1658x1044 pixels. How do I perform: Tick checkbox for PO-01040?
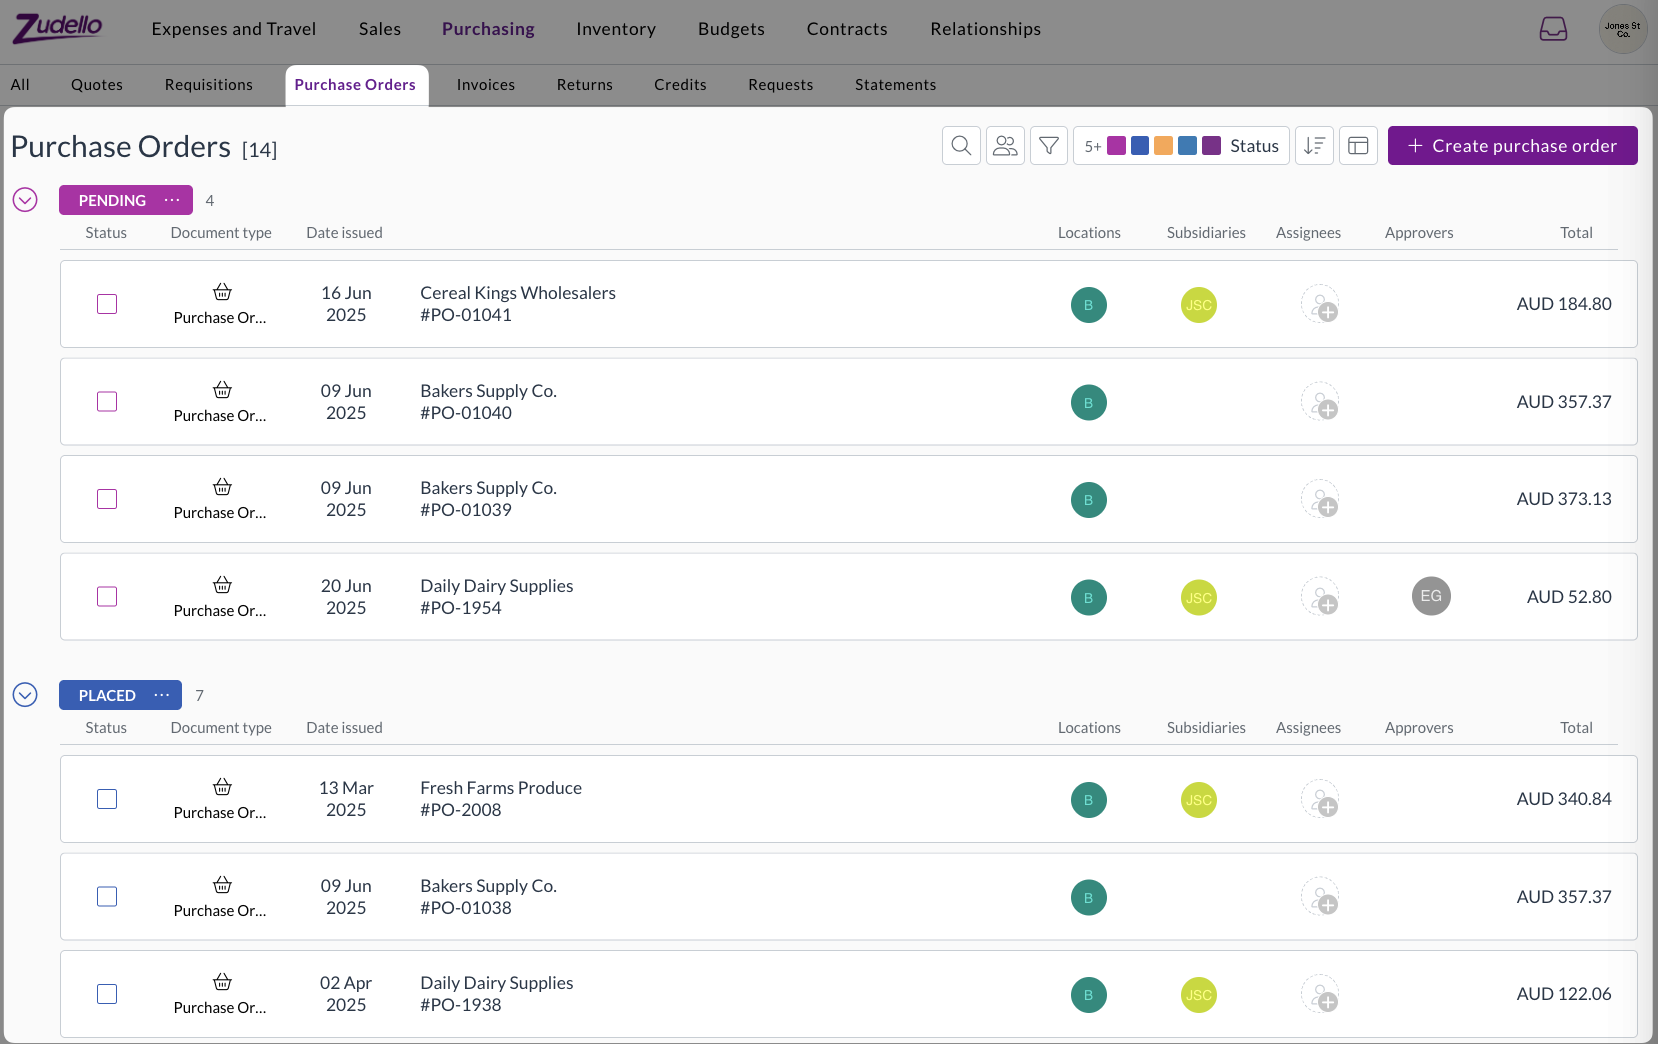(x=107, y=402)
